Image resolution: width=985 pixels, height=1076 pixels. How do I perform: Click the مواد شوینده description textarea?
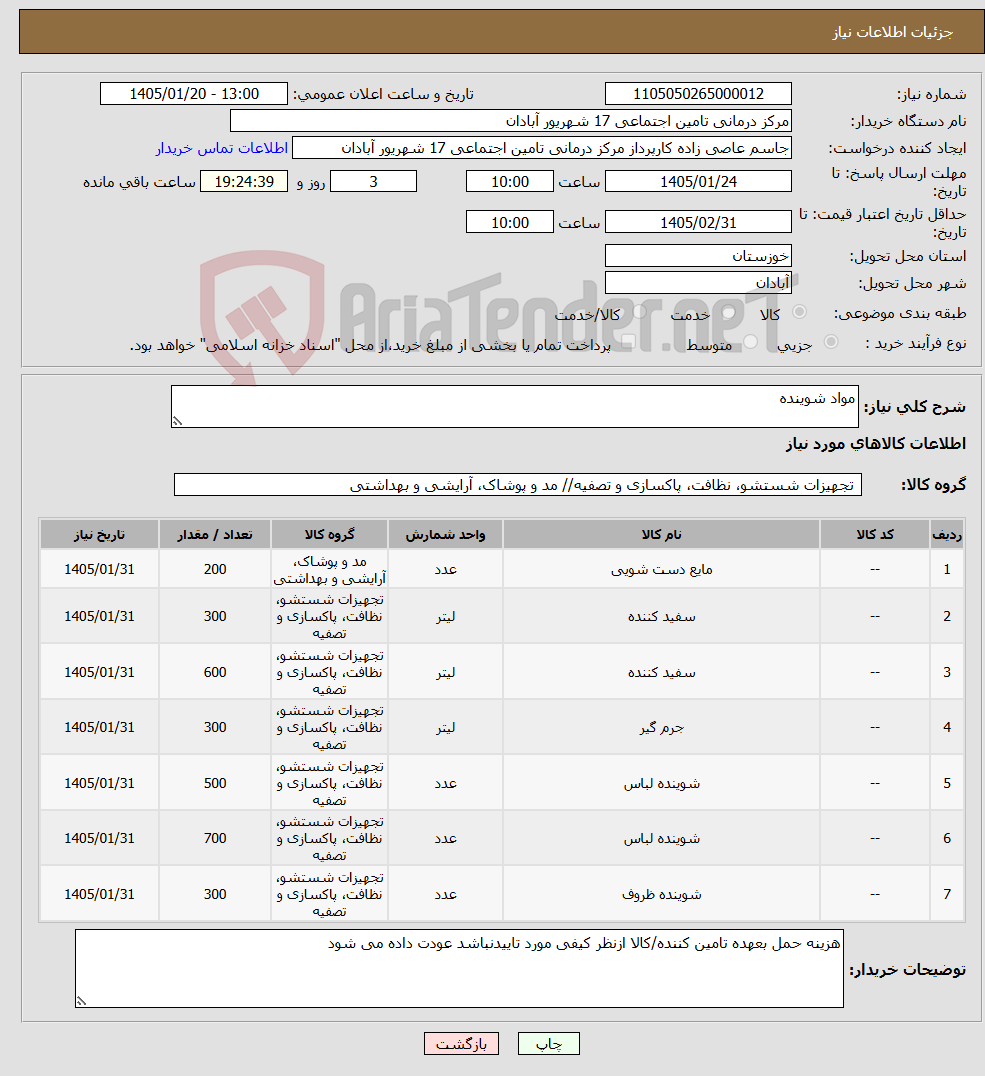pos(515,406)
